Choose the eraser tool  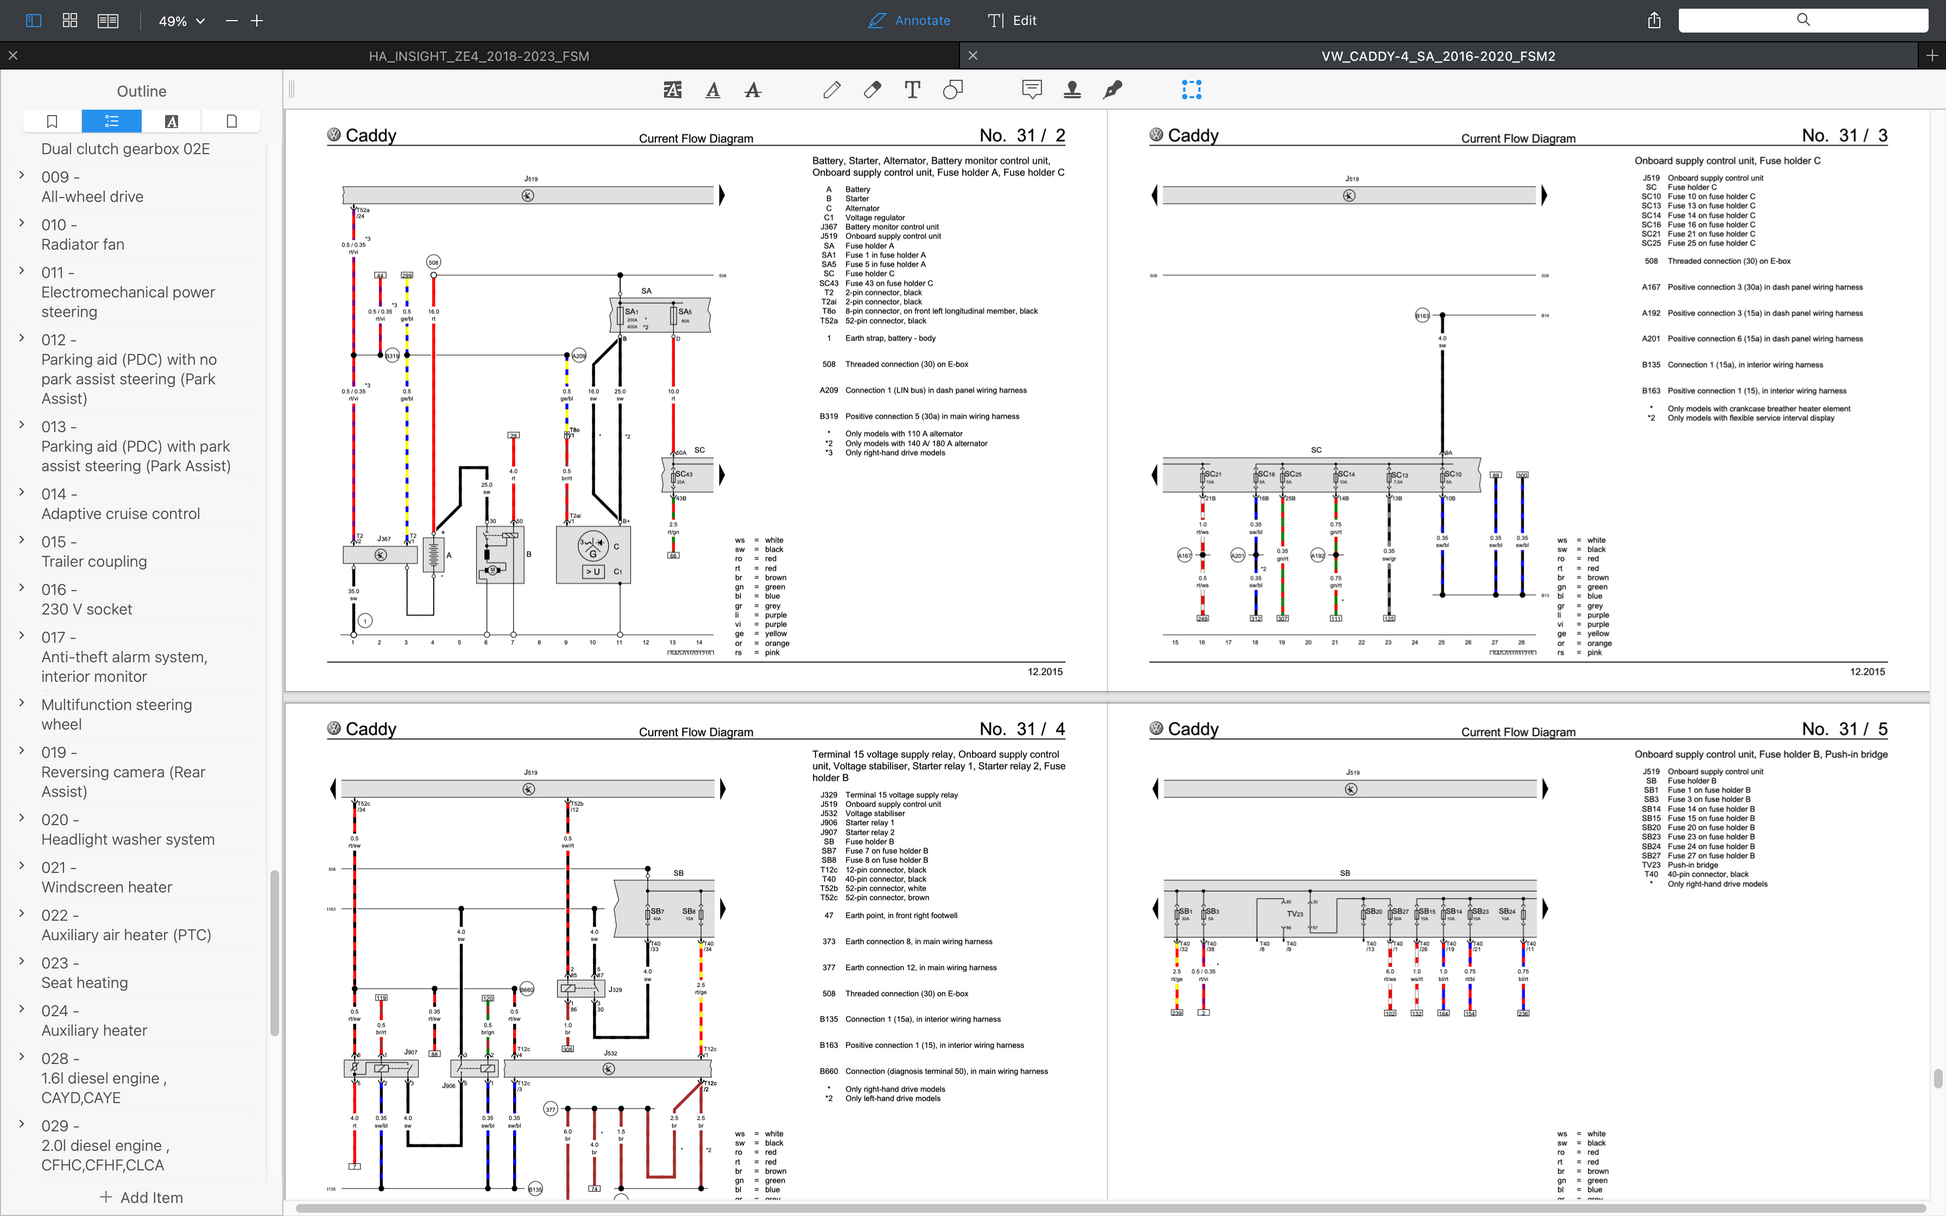[872, 90]
